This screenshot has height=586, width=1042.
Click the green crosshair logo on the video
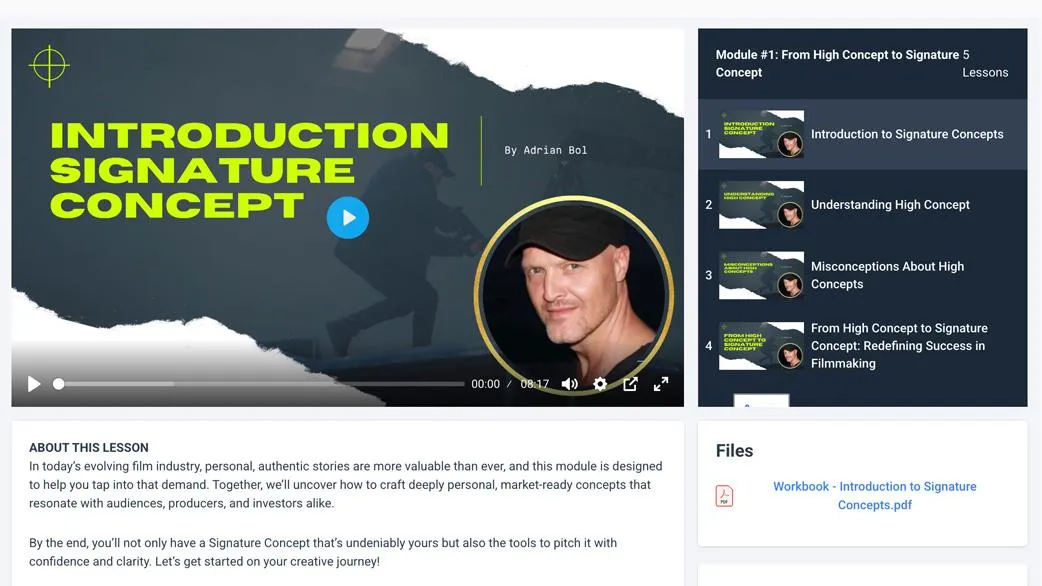click(49, 66)
